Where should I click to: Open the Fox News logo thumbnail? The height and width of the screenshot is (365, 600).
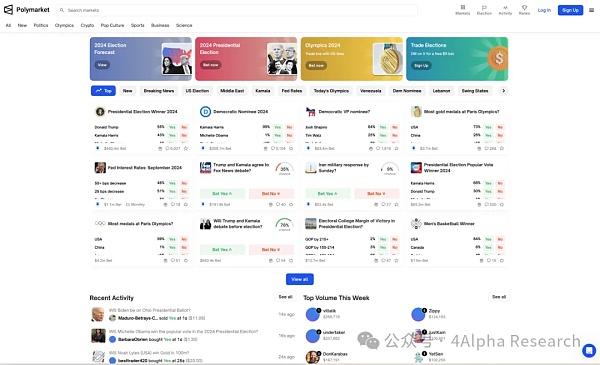point(205,168)
